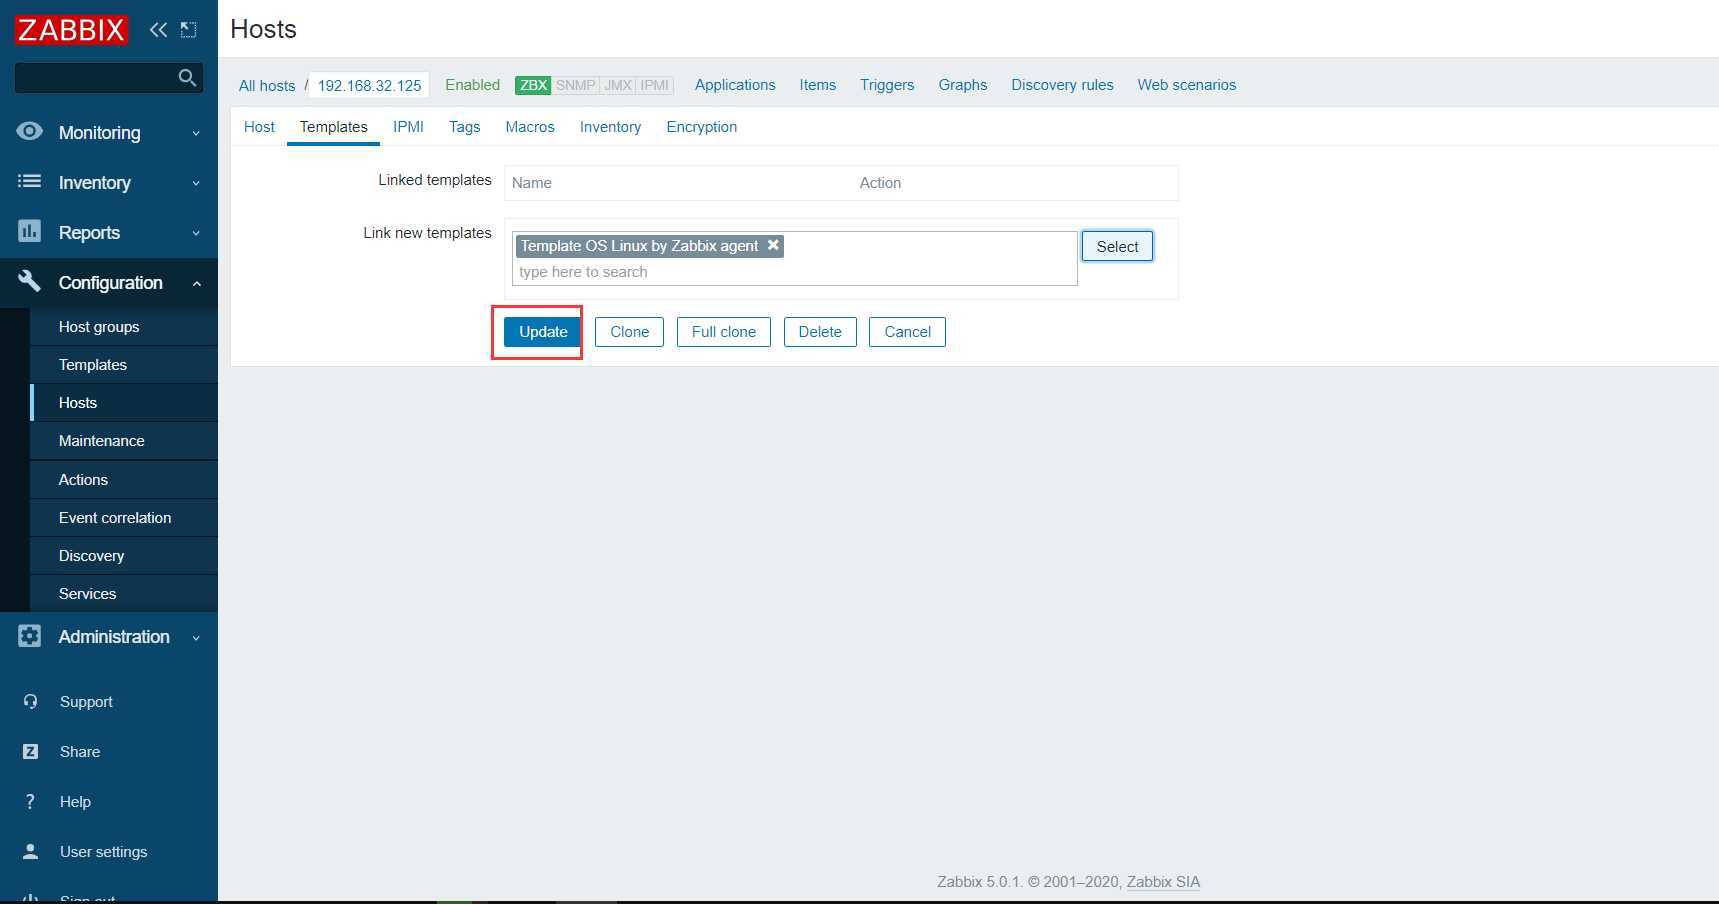Click the 192.168.32.125 host breadcrumb
This screenshot has width=1719, height=904.
(369, 85)
